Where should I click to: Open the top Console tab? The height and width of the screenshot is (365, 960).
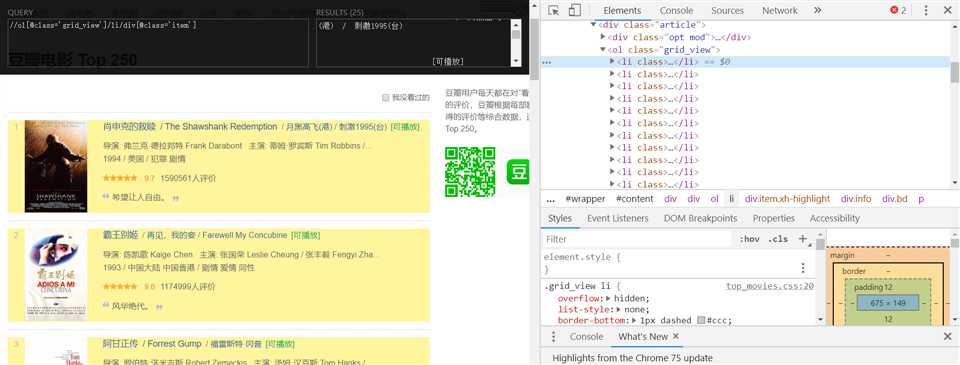pos(677,10)
